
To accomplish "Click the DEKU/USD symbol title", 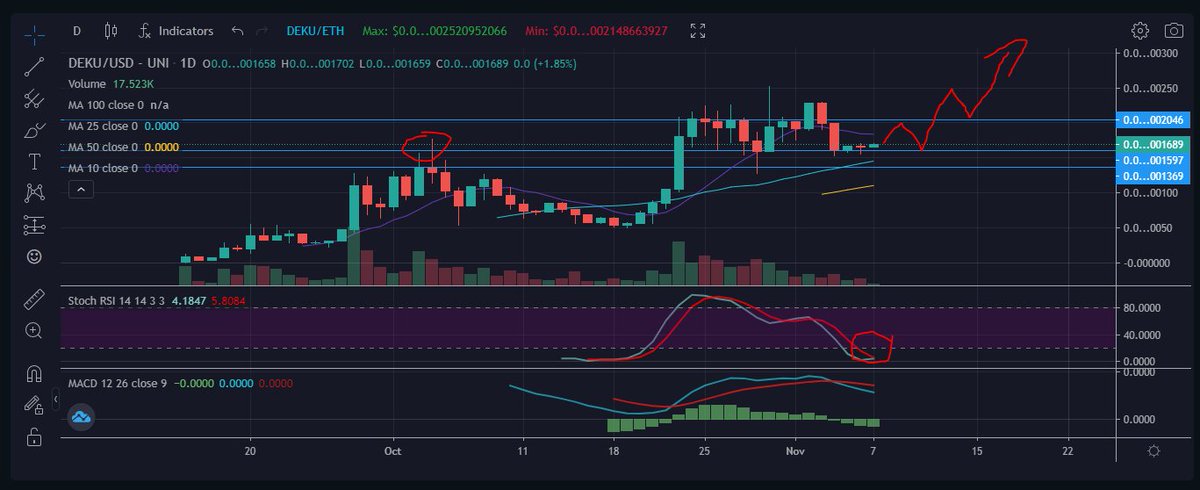I will (x=104, y=64).
